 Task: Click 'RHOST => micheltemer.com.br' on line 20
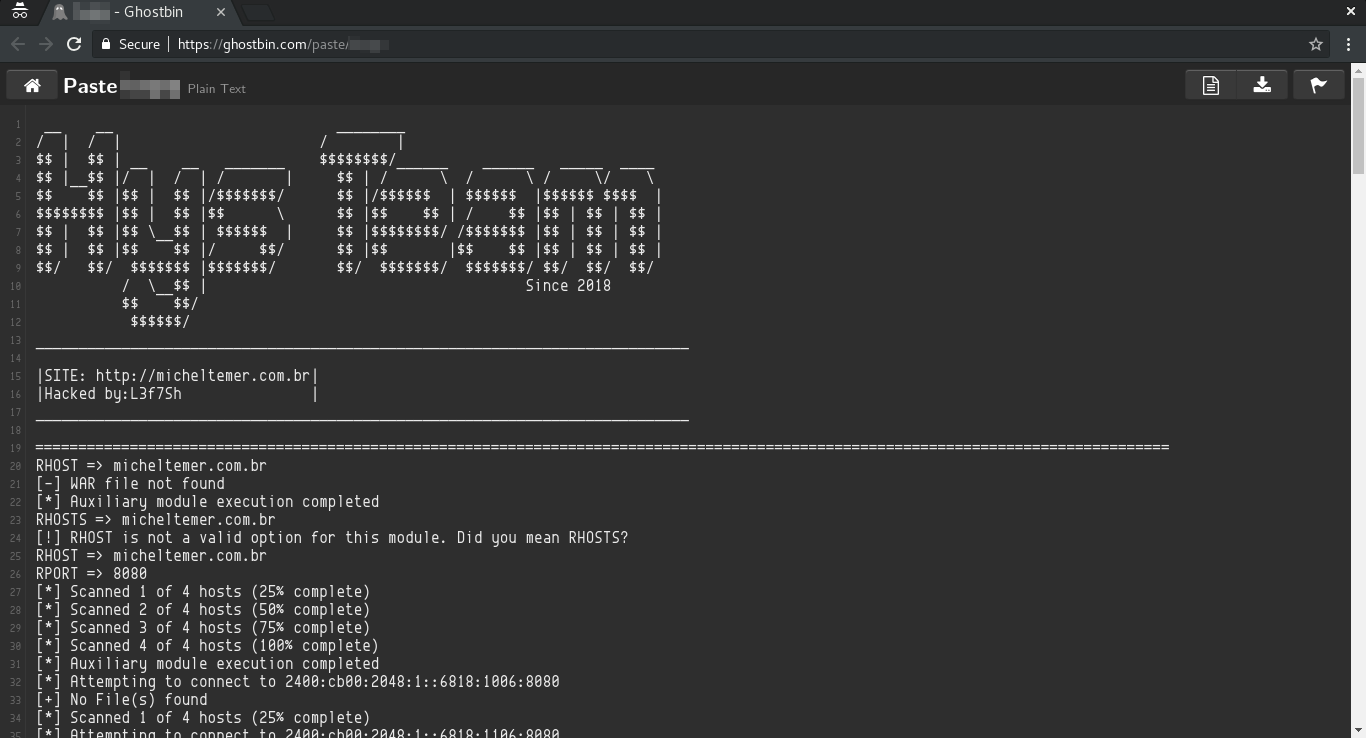[151, 466]
